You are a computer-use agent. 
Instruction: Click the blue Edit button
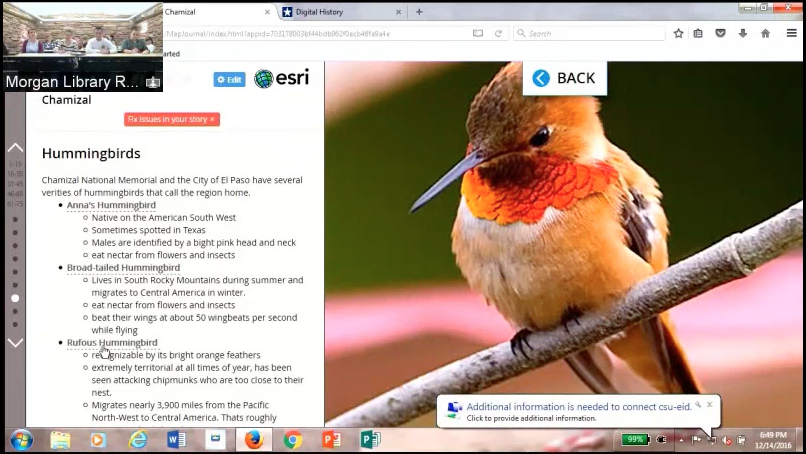click(x=229, y=79)
